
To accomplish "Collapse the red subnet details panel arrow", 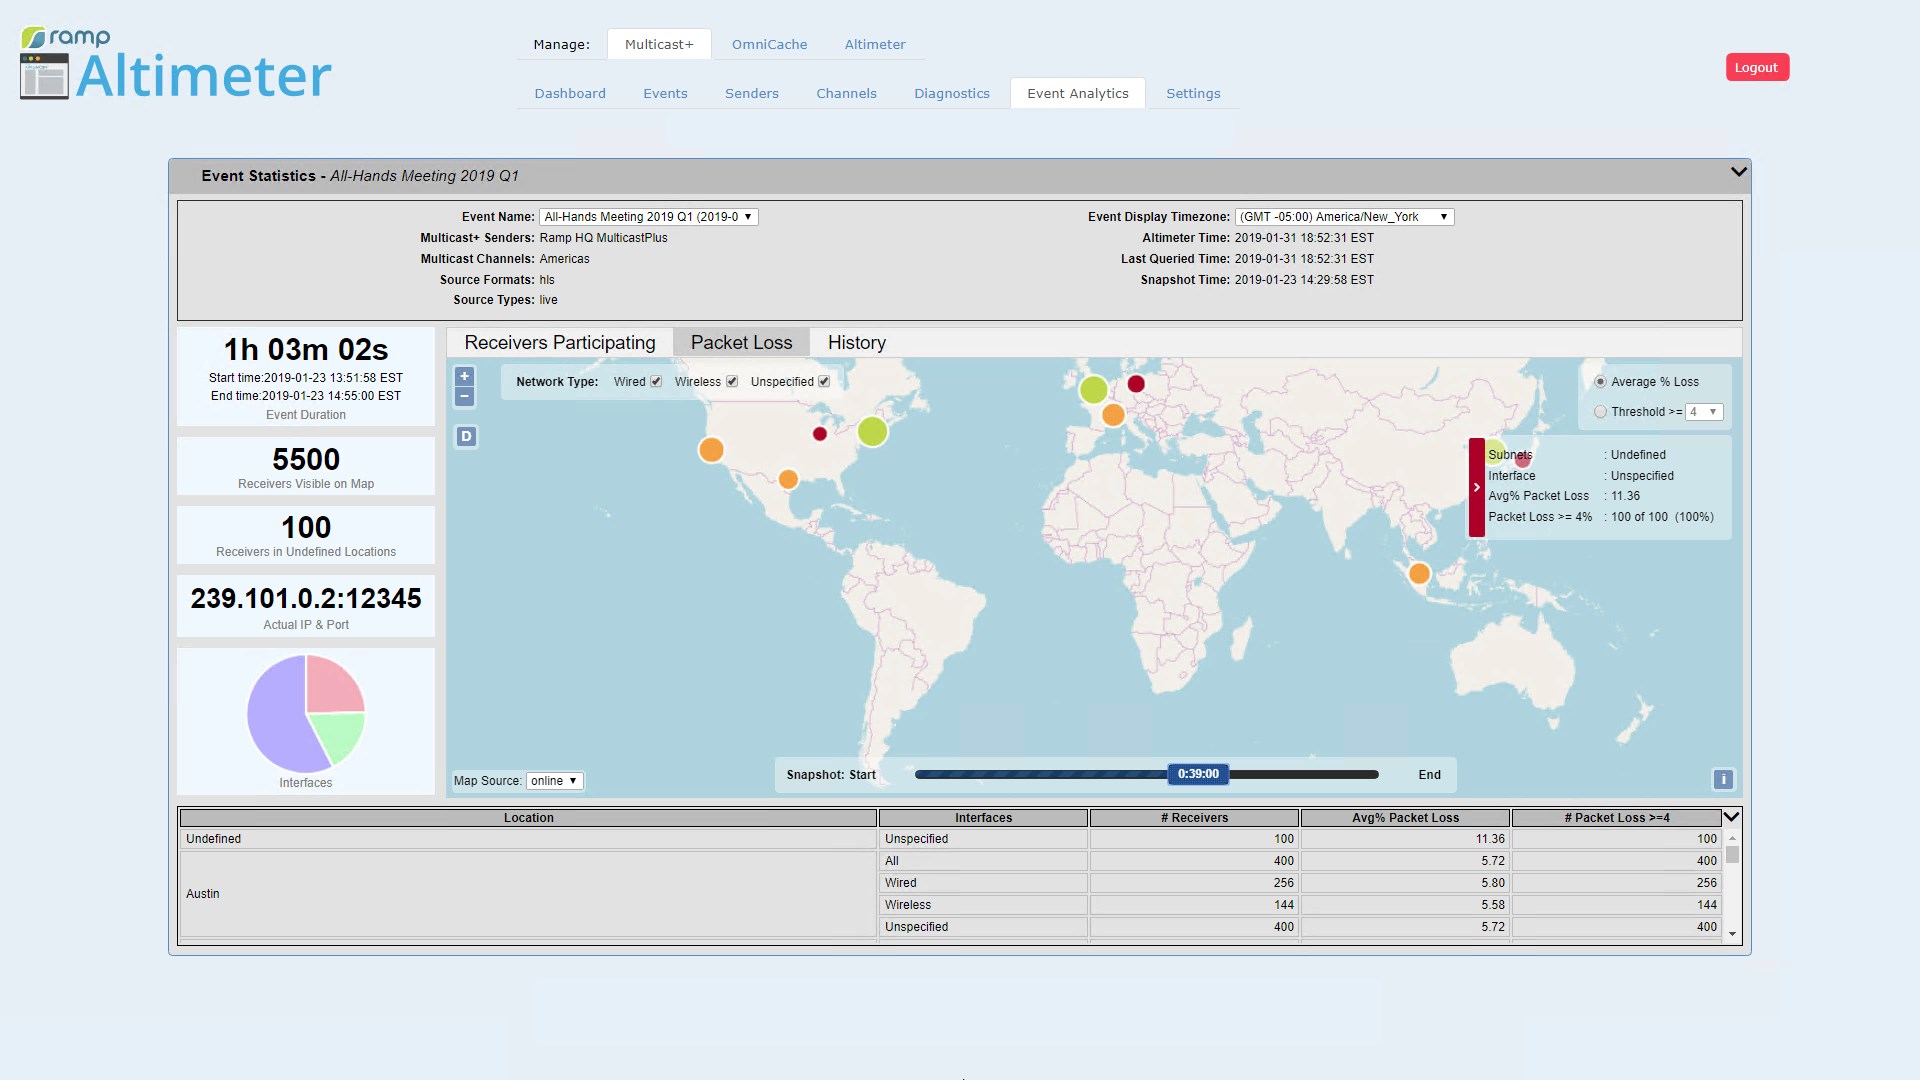I will 1476,488.
